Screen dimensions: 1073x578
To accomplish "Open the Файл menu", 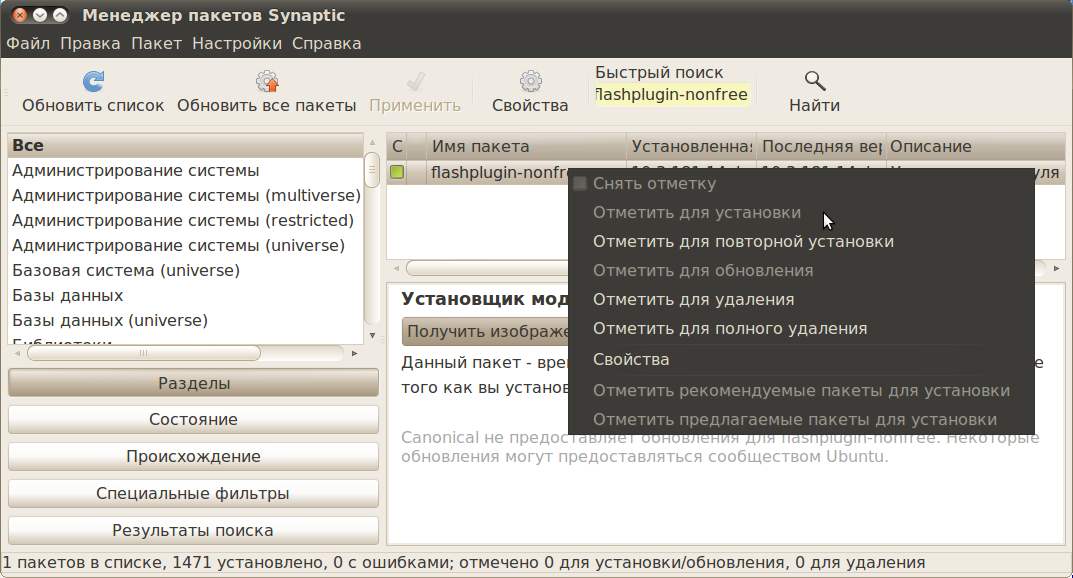I will (28, 44).
